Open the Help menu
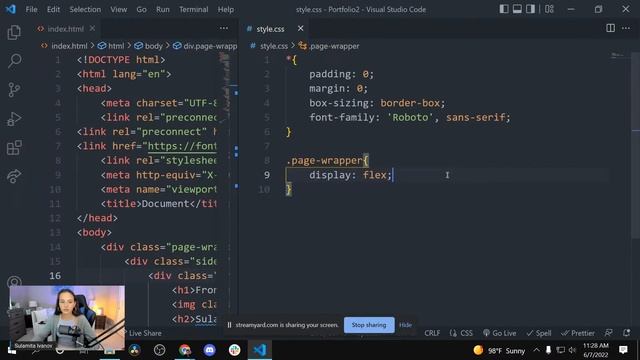The image size is (640, 360). [x=226, y=9]
